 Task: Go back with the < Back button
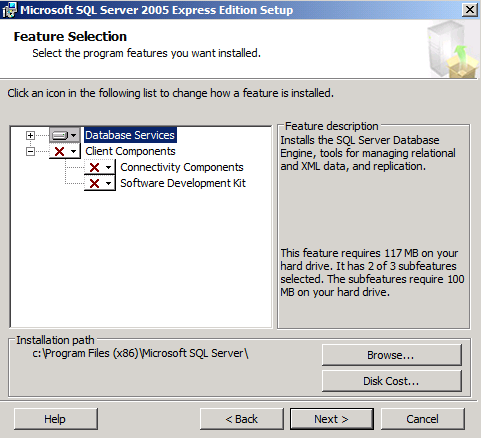point(242,419)
